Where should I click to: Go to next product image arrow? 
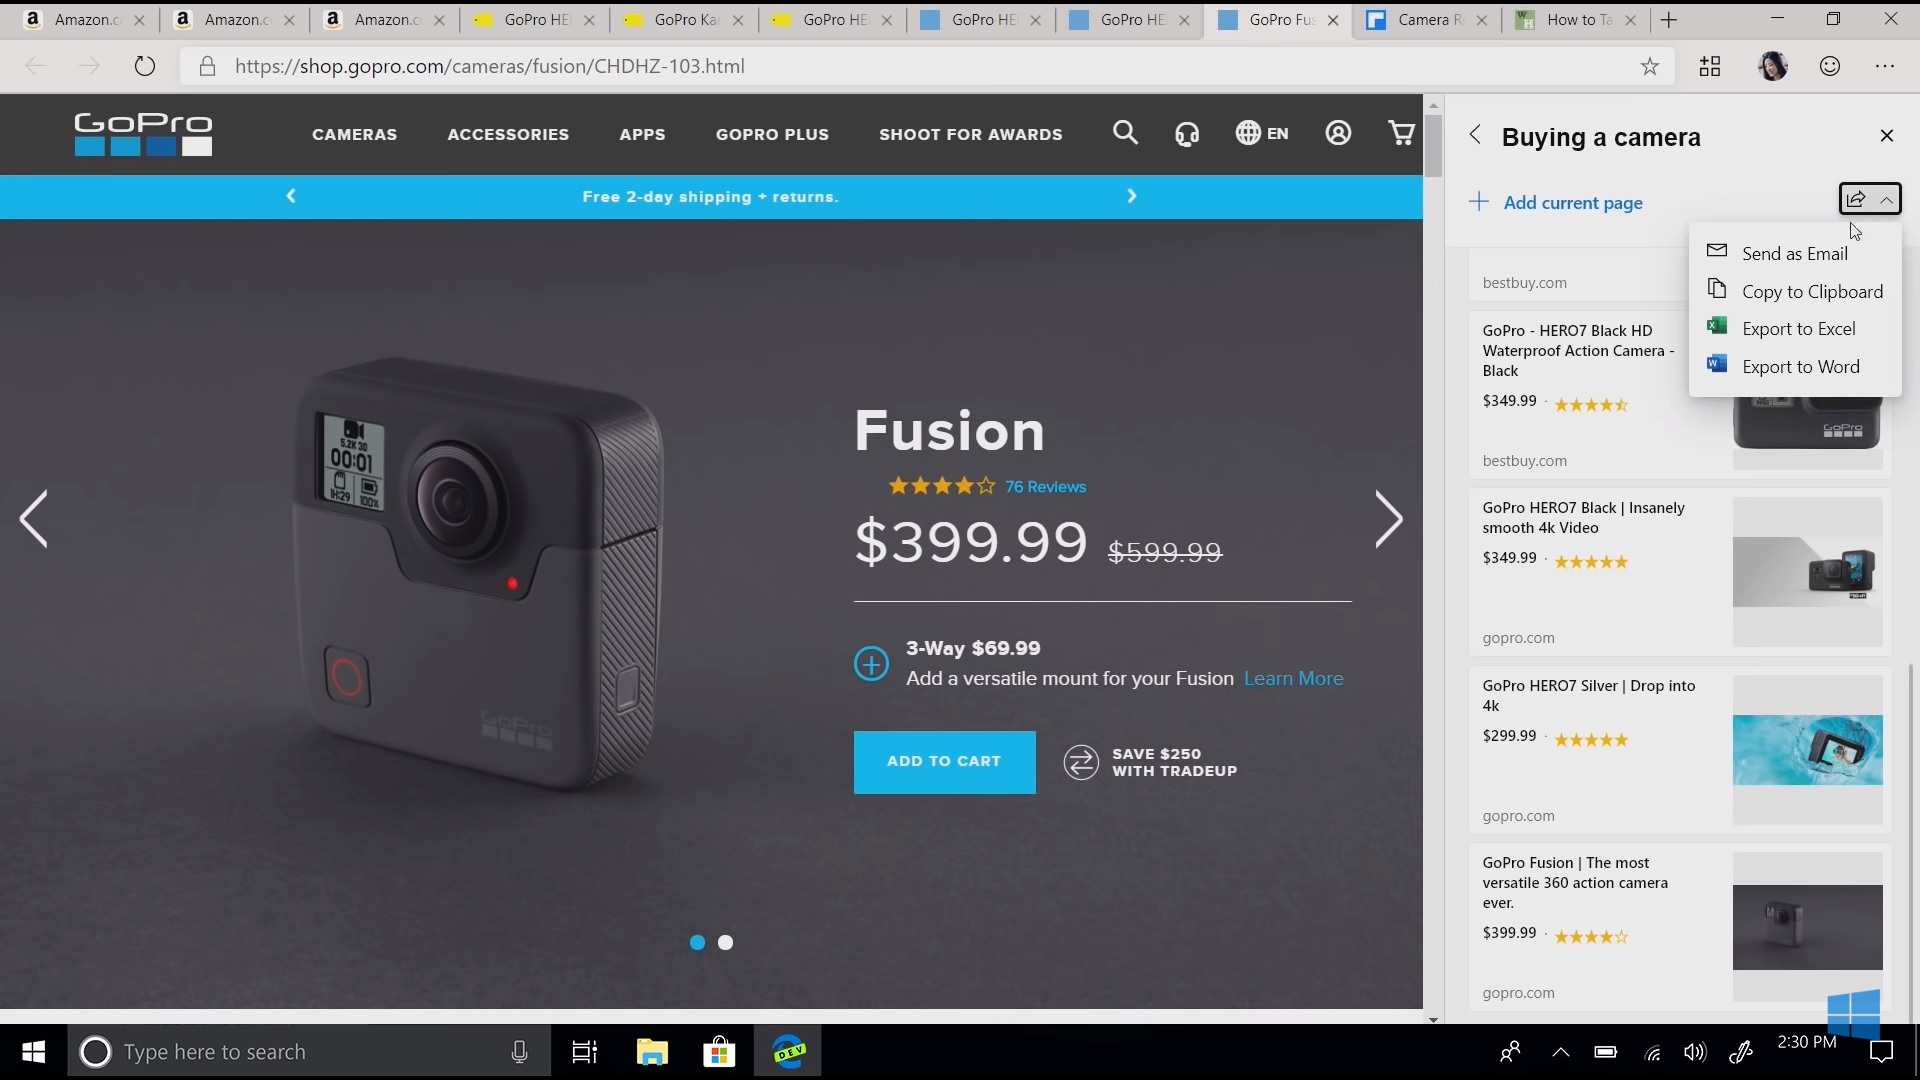pos(1389,519)
